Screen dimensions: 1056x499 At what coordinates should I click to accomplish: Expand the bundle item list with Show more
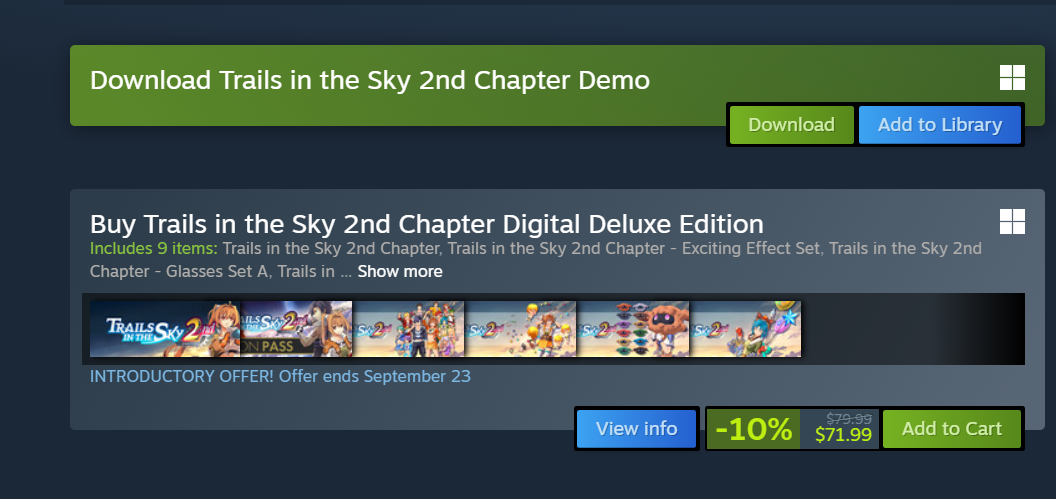pos(400,271)
